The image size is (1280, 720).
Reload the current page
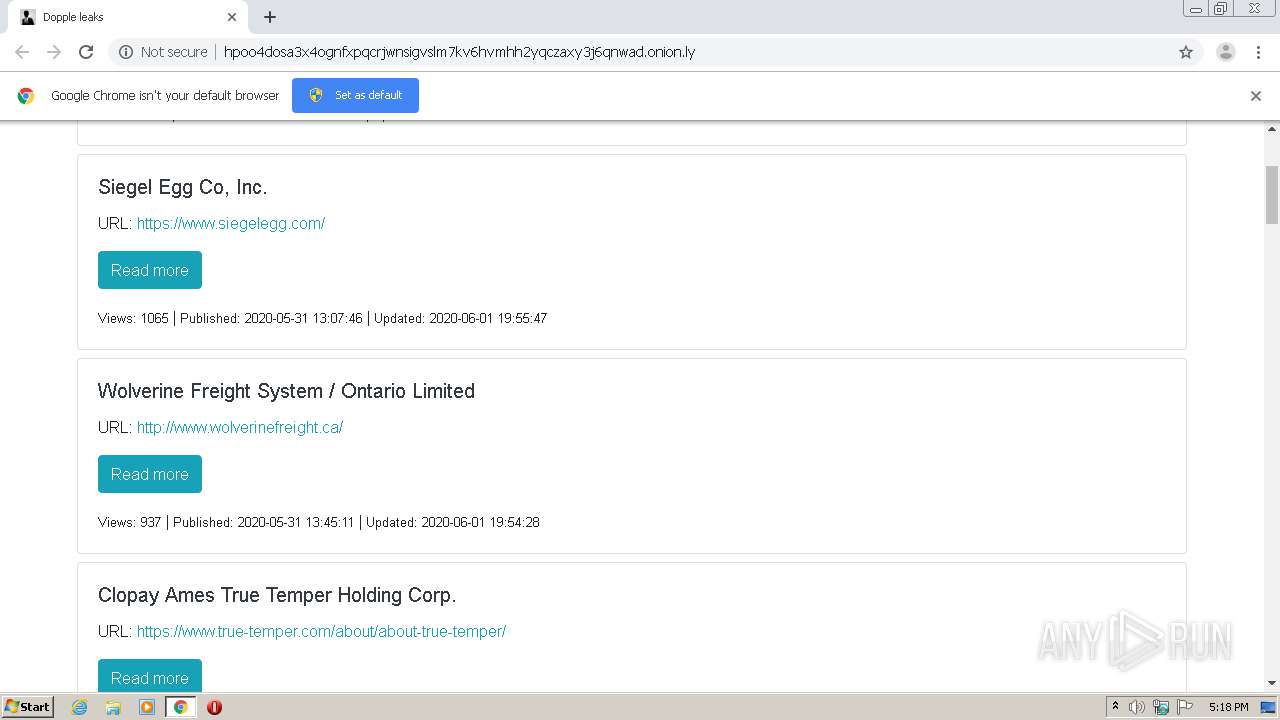click(86, 52)
